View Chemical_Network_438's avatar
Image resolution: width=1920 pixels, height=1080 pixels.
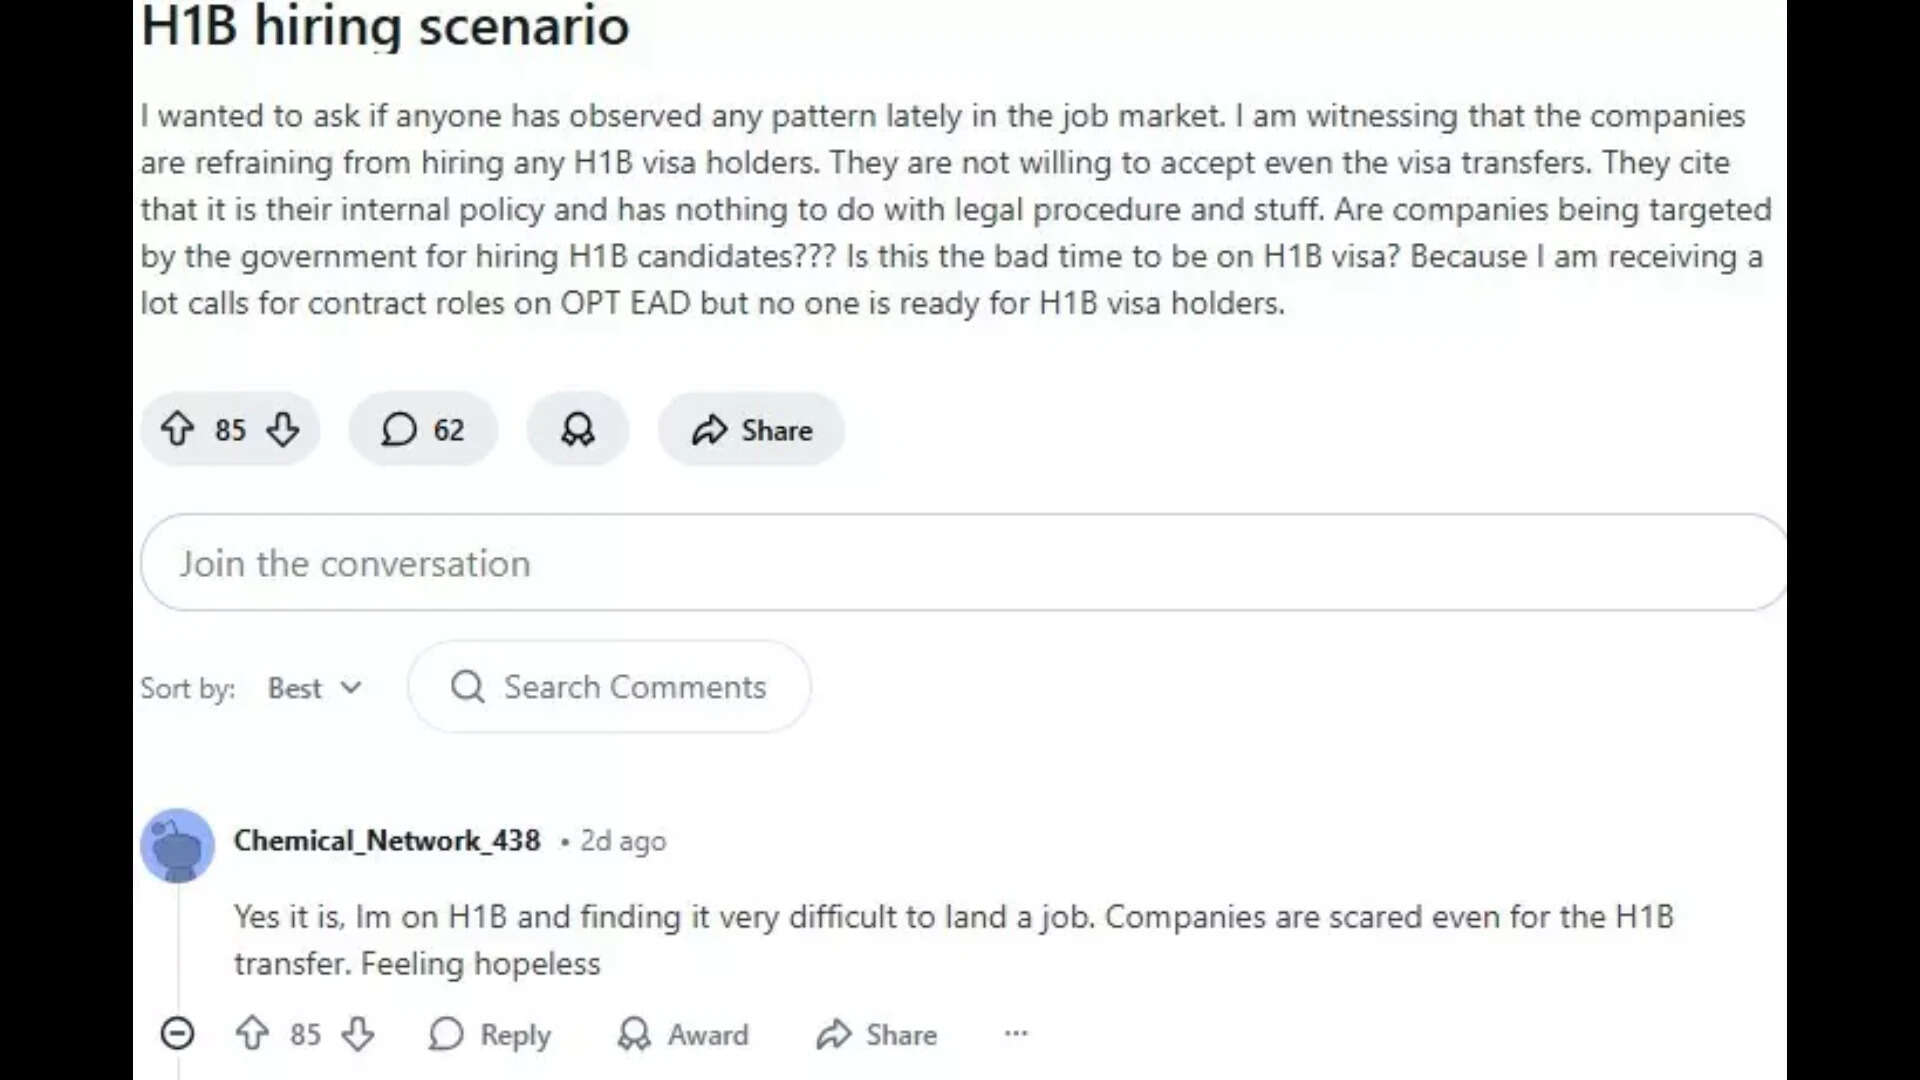178,845
